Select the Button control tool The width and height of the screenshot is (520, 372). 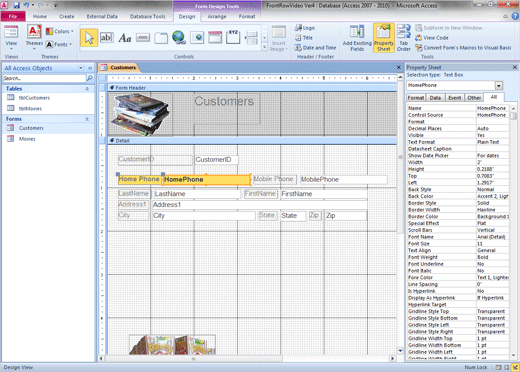143,38
